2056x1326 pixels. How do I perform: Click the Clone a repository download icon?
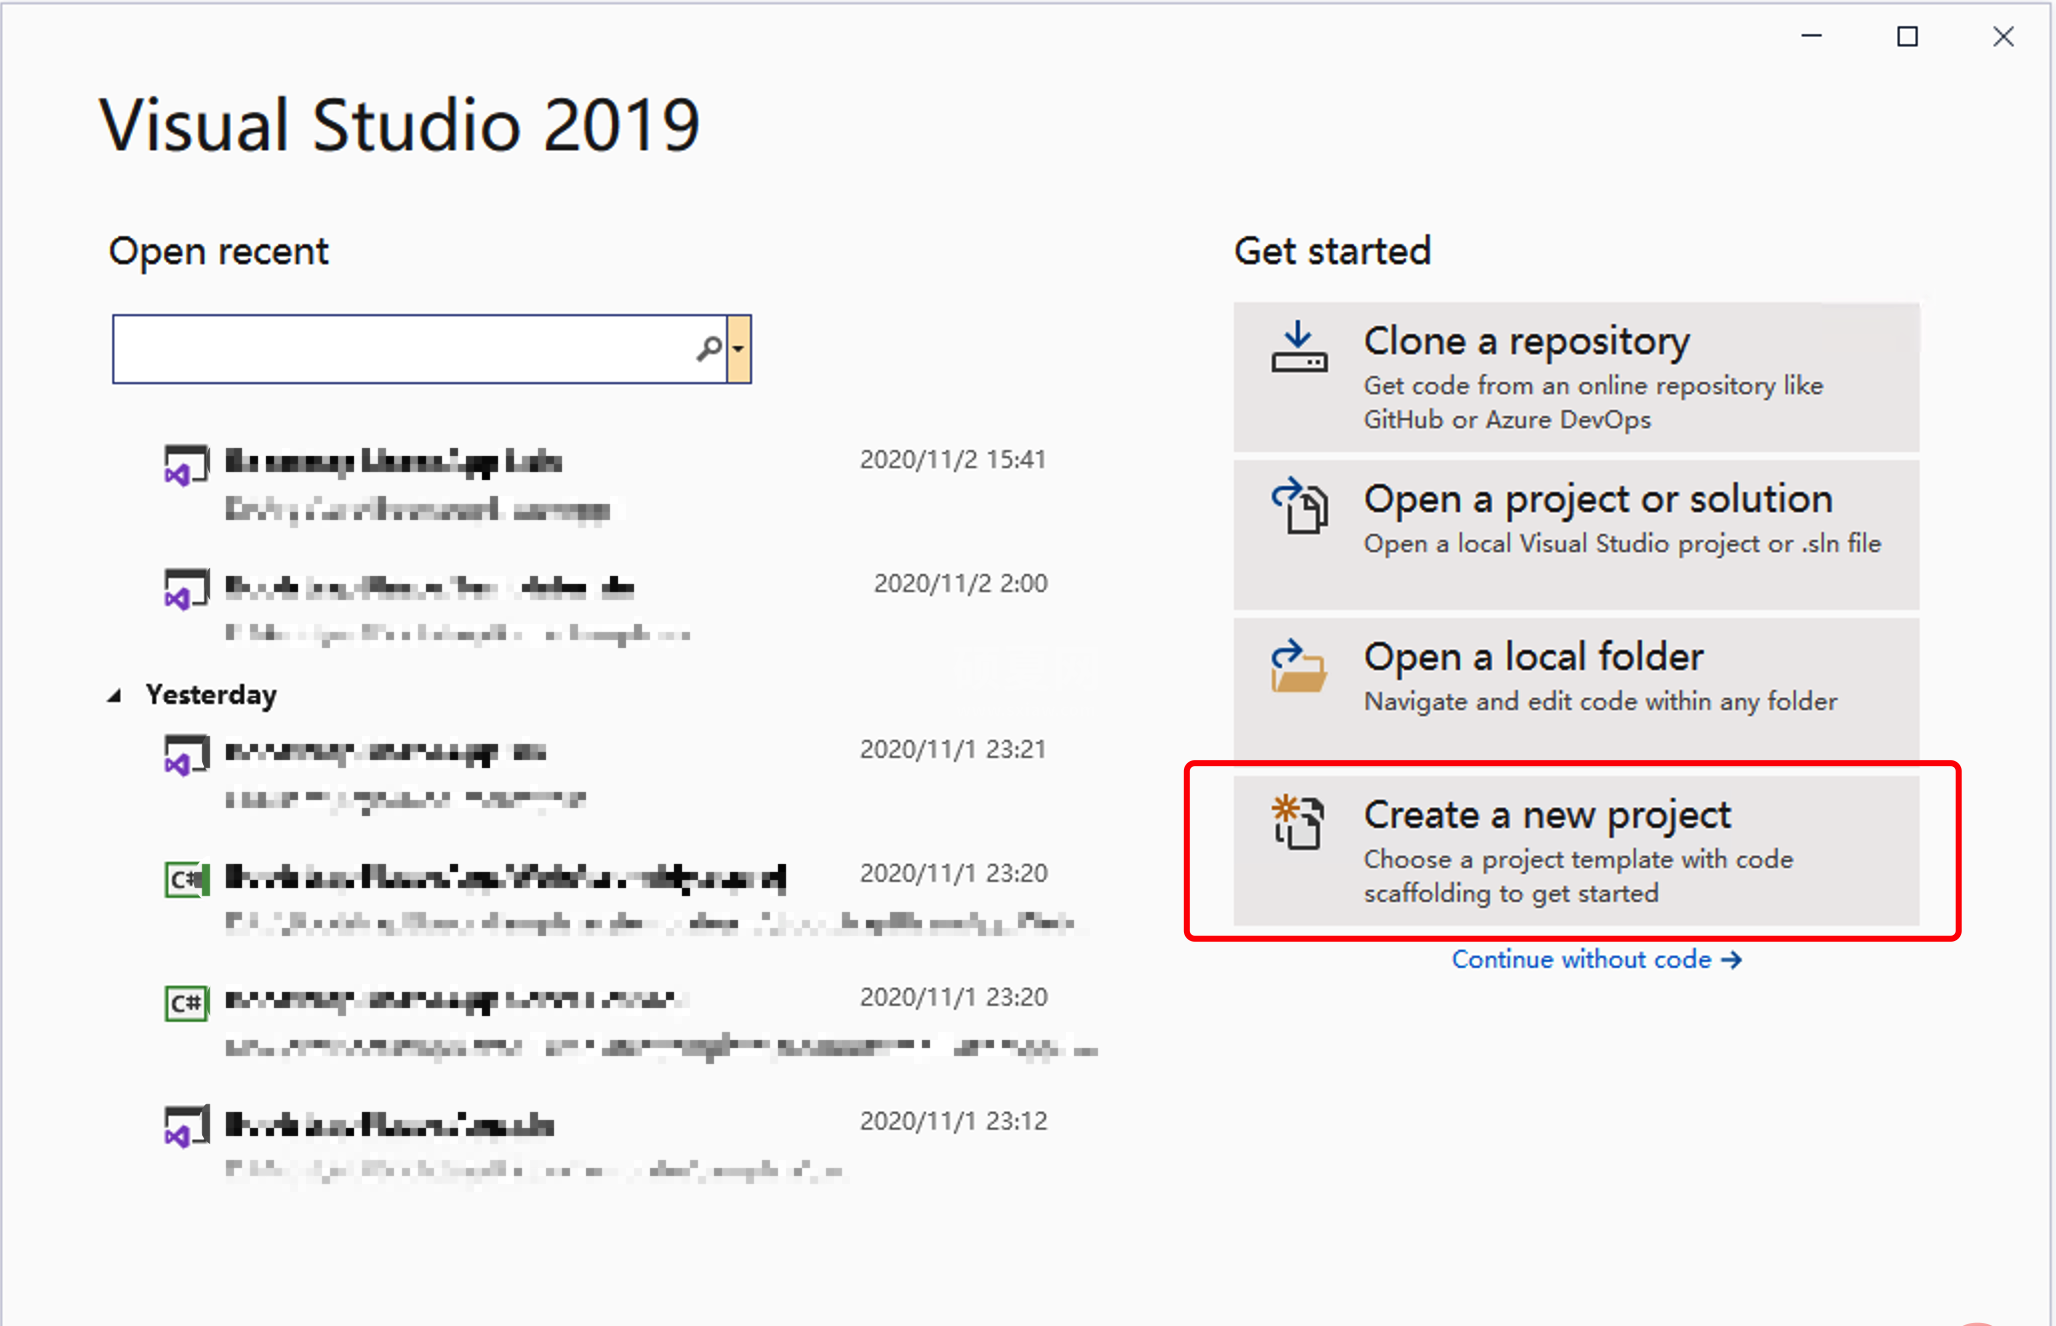(x=1299, y=346)
